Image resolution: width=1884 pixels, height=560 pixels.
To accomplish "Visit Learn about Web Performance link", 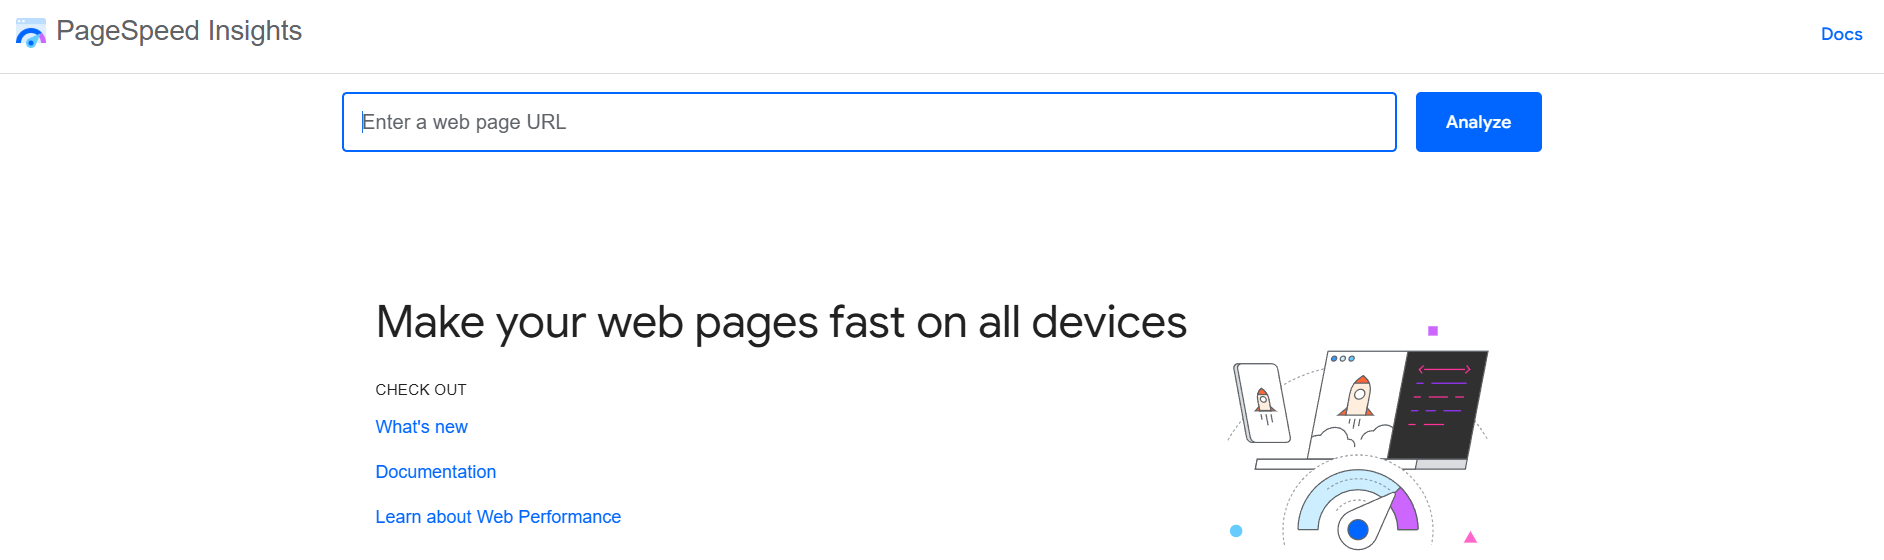I will 498,517.
